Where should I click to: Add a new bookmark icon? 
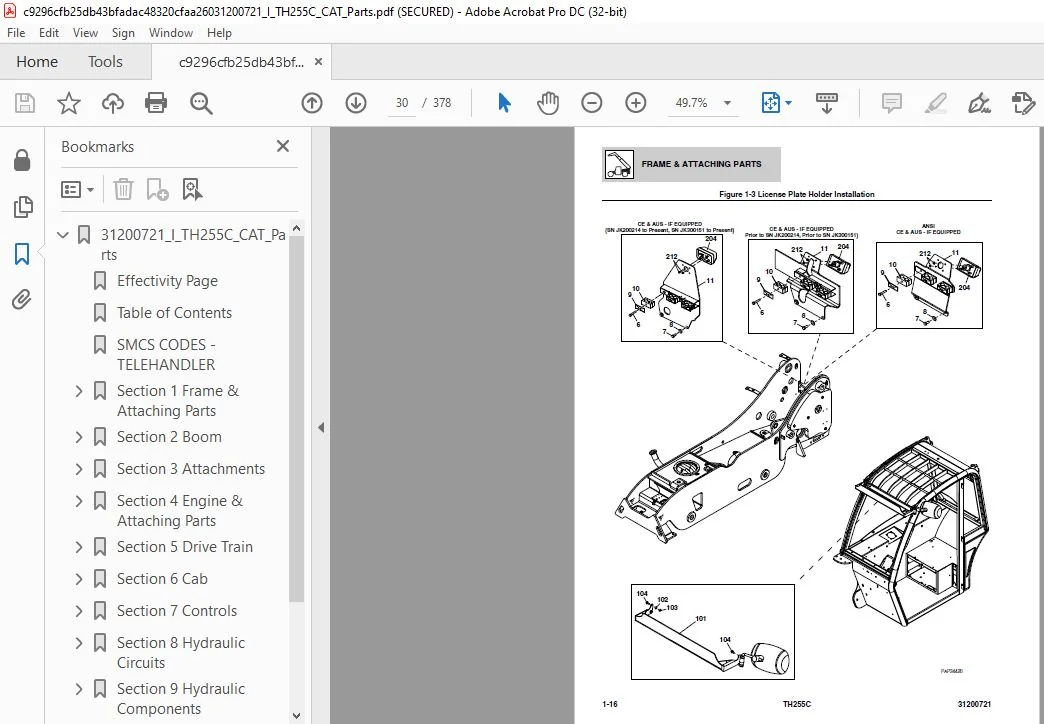coord(158,190)
